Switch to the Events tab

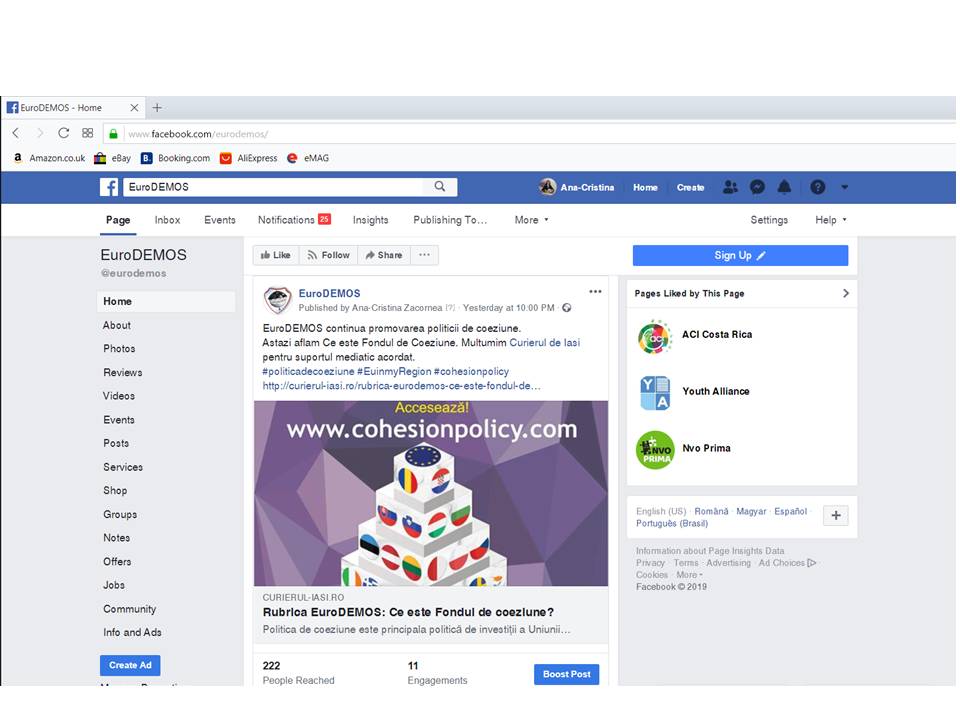(x=220, y=220)
